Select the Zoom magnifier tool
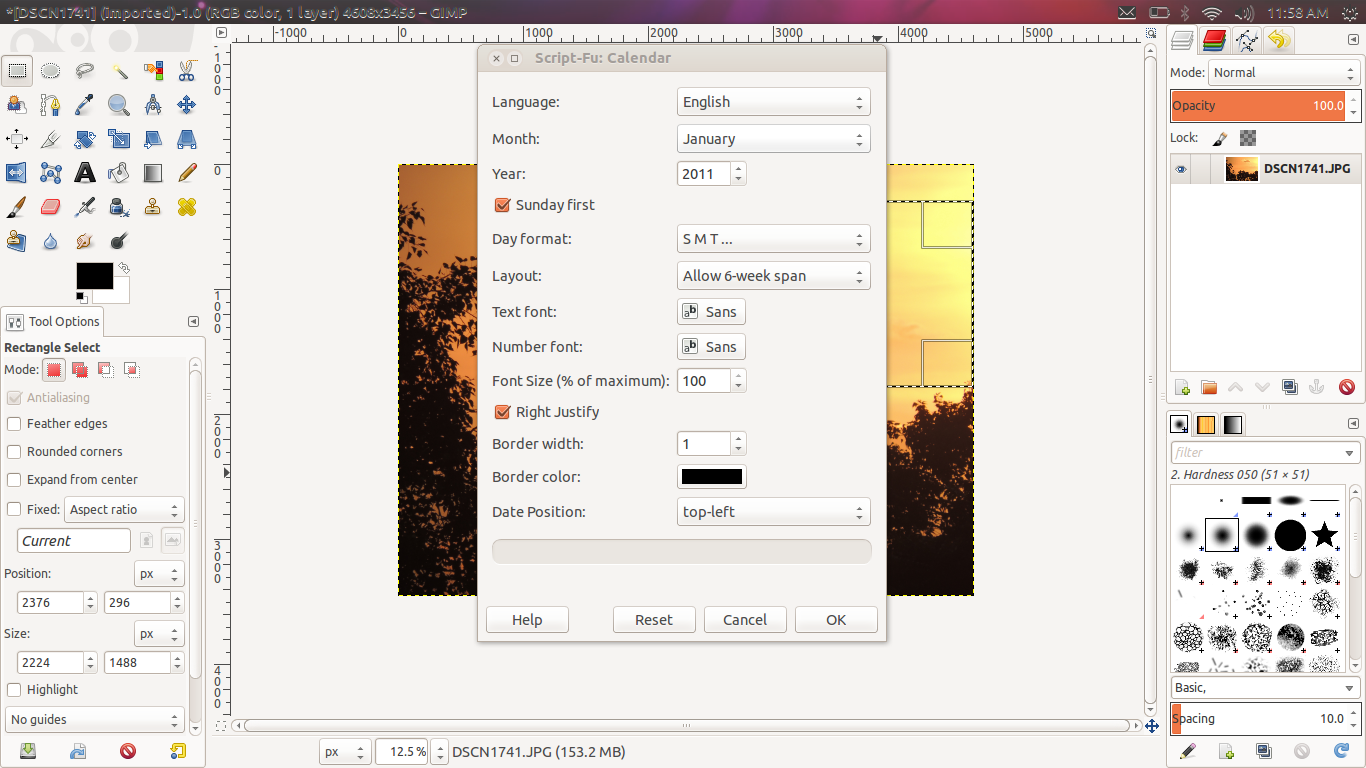1366x768 pixels. pos(119,105)
